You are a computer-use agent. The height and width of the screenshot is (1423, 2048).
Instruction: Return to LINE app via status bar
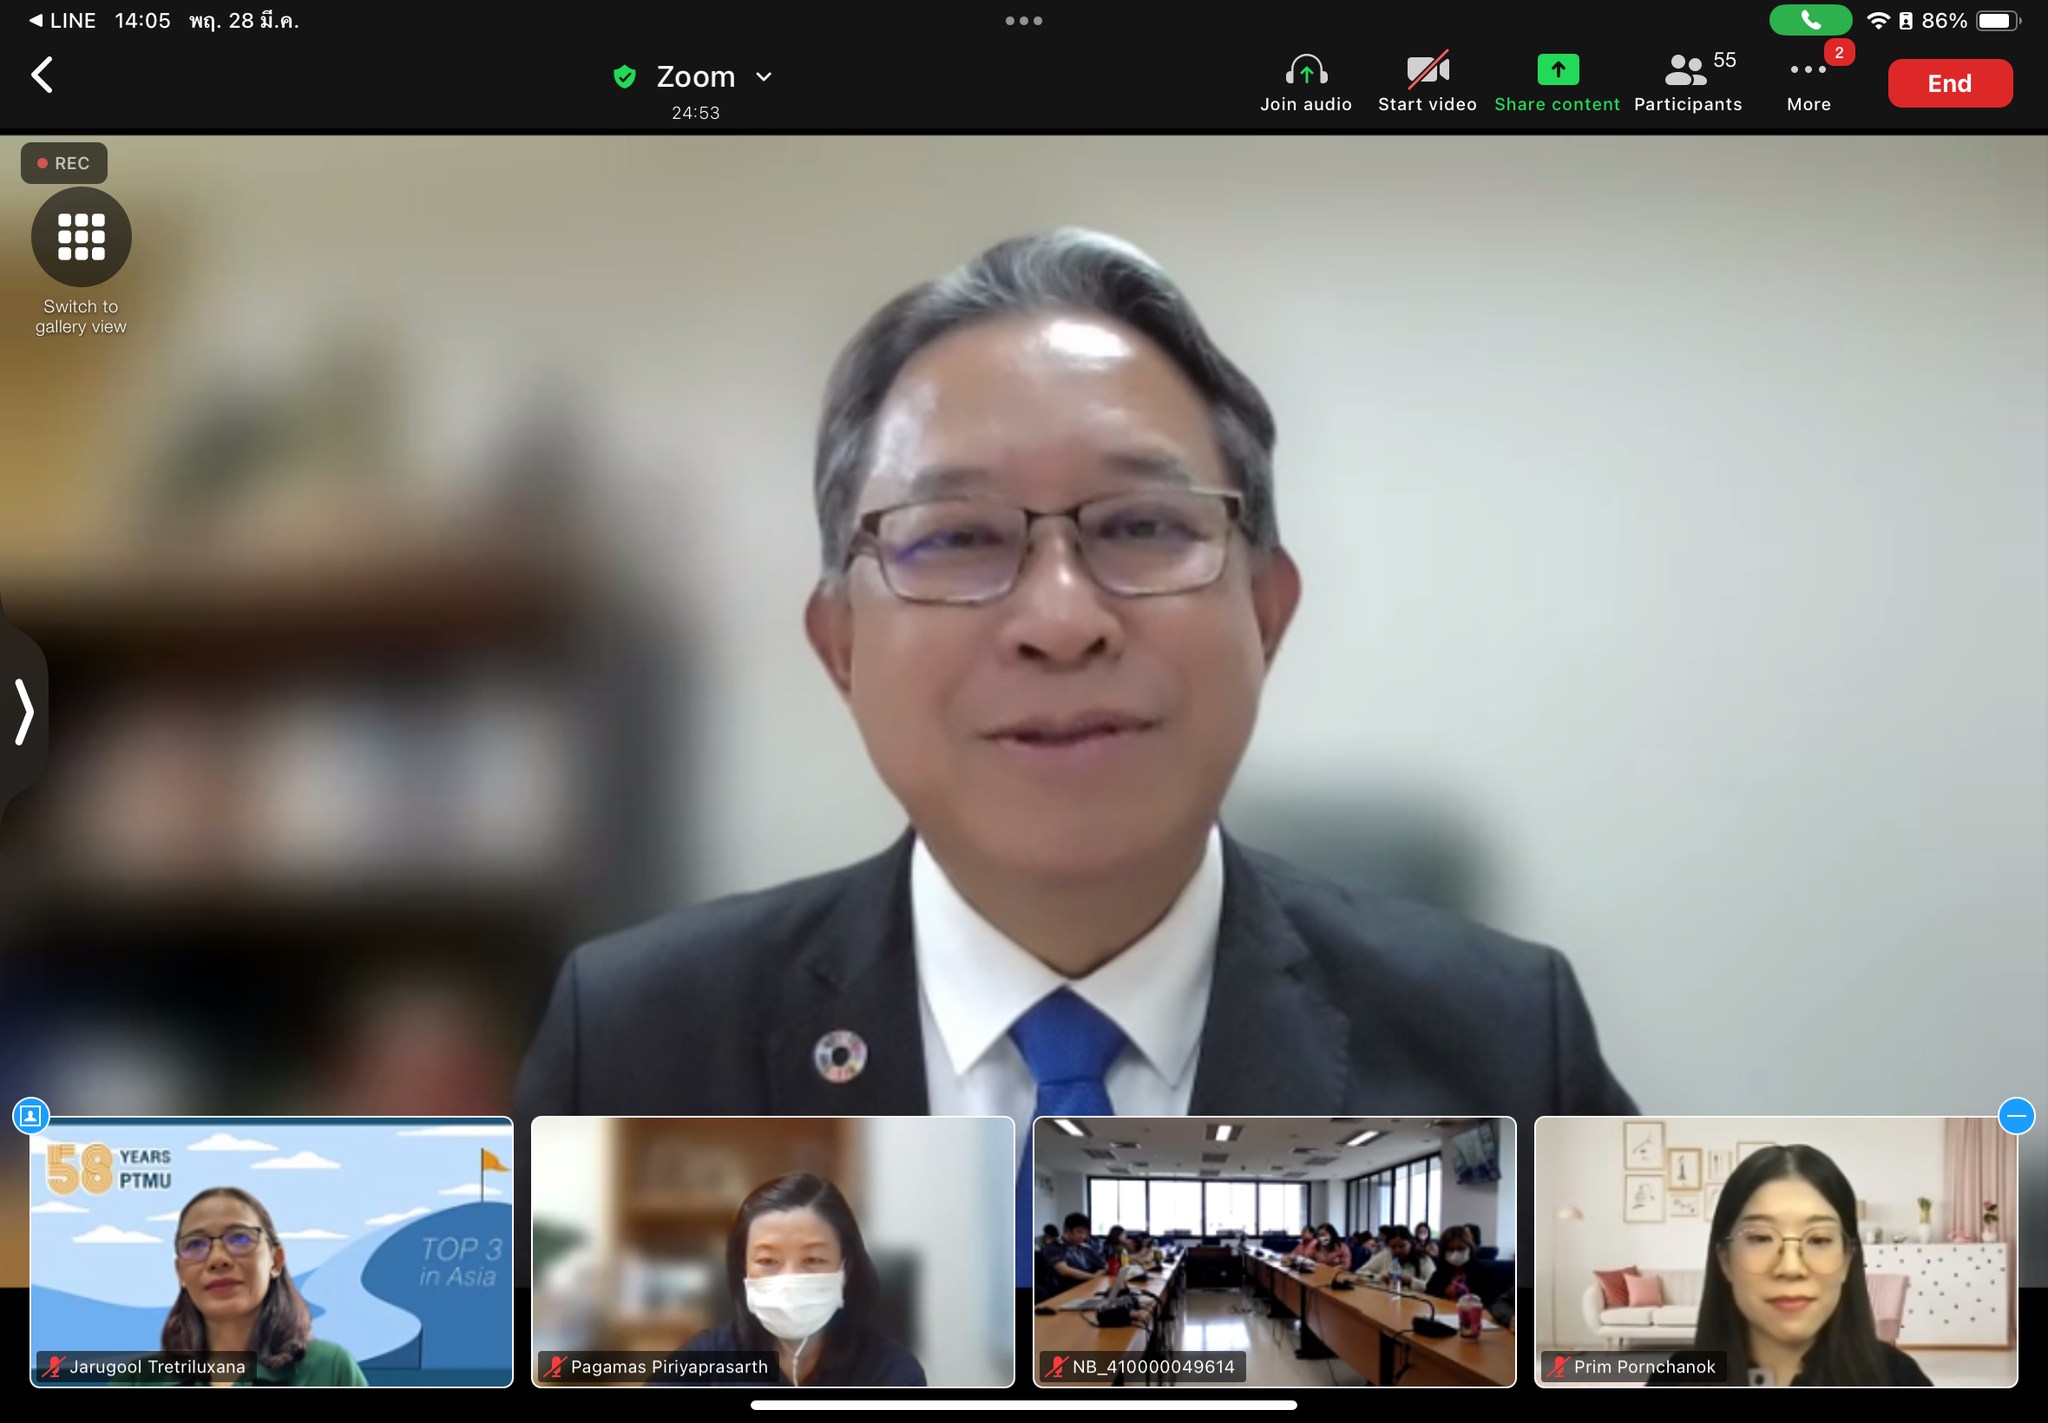pyautogui.click(x=62, y=20)
